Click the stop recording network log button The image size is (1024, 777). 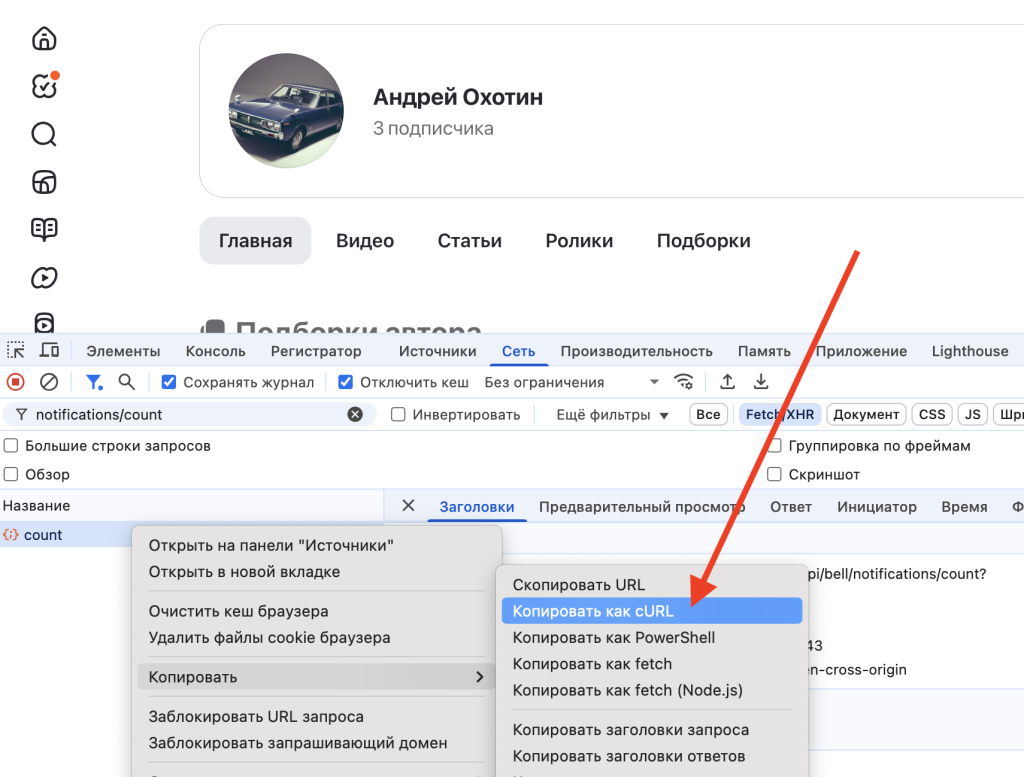click(16, 382)
